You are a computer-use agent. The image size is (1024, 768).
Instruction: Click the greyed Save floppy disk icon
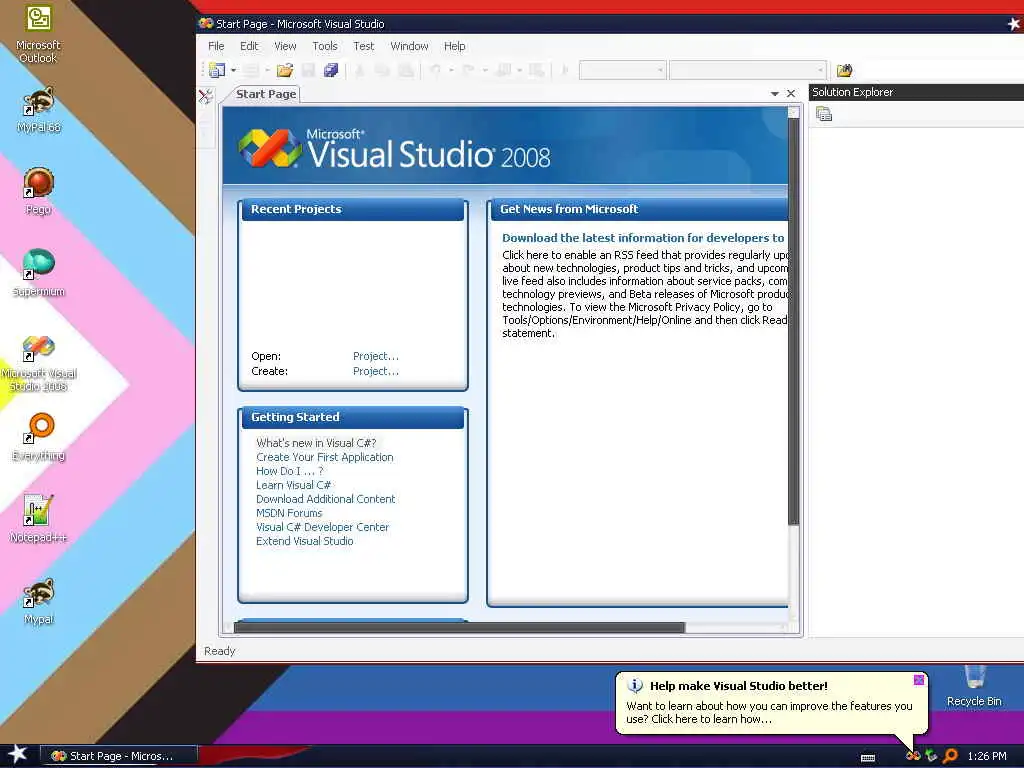point(308,70)
